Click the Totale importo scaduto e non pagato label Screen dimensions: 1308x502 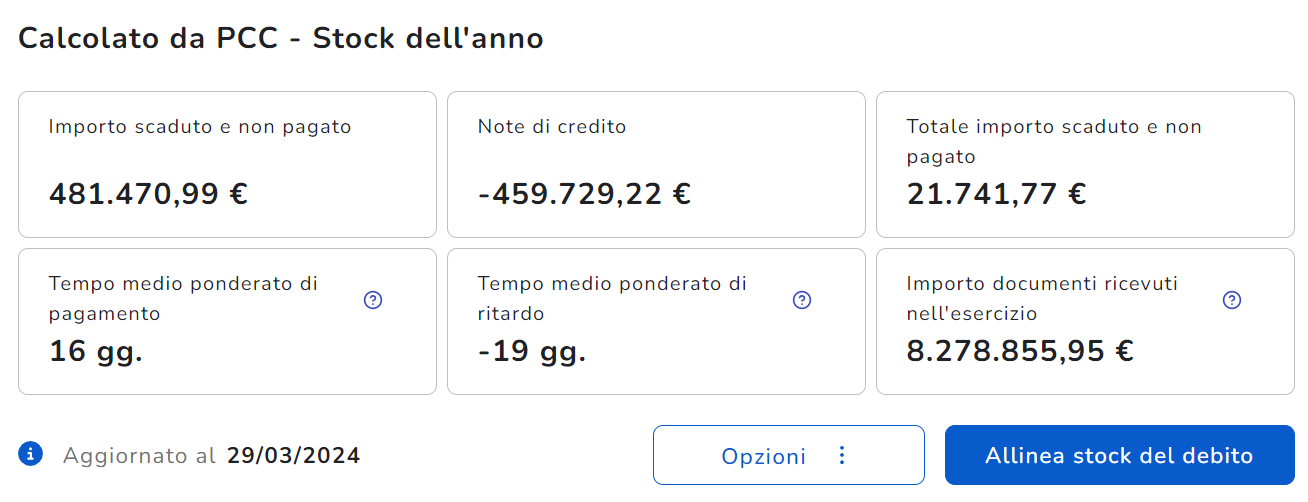click(1054, 142)
